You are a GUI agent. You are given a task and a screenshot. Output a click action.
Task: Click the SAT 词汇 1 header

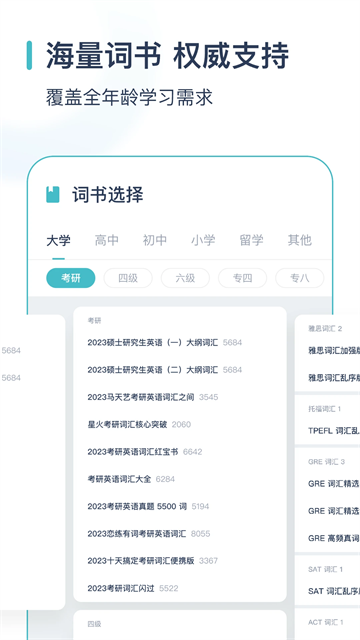[325, 569]
